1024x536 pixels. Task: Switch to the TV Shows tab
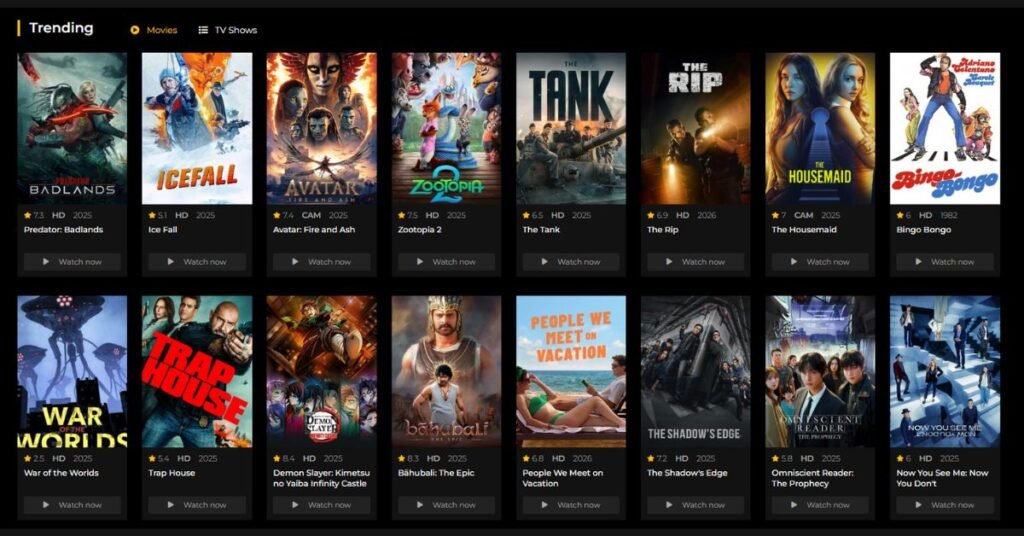point(235,30)
